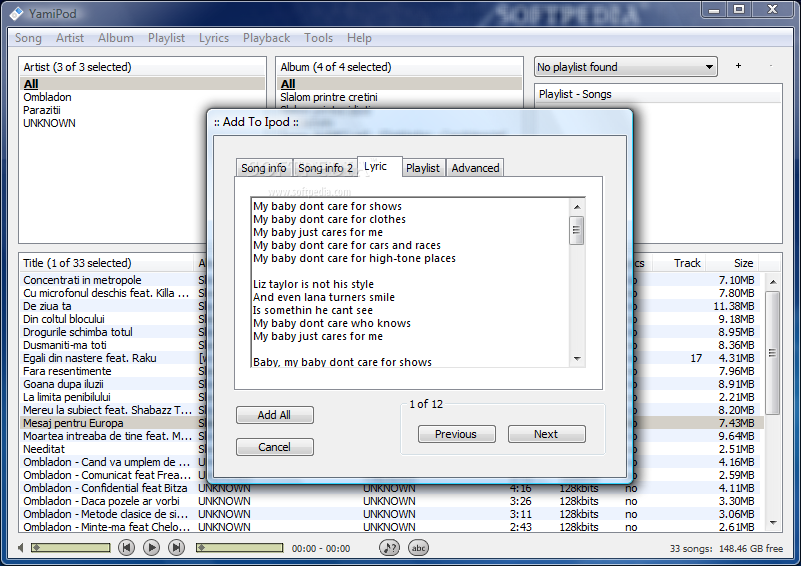Select song La limita penibilului
The image size is (801, 566).
(x=66, y=397)
